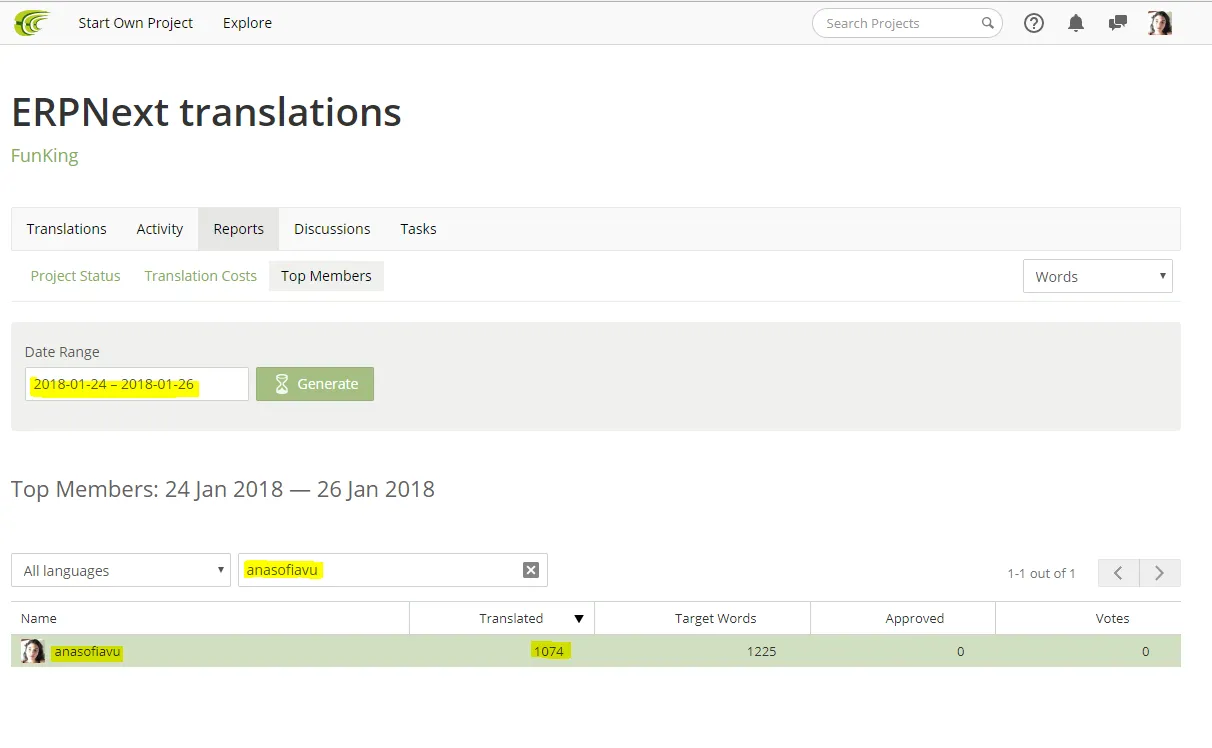This screenshot has width=1212, height=748.
Task: Click the '1-1 out of 1' pagination text
Action: coord(1041,573)
